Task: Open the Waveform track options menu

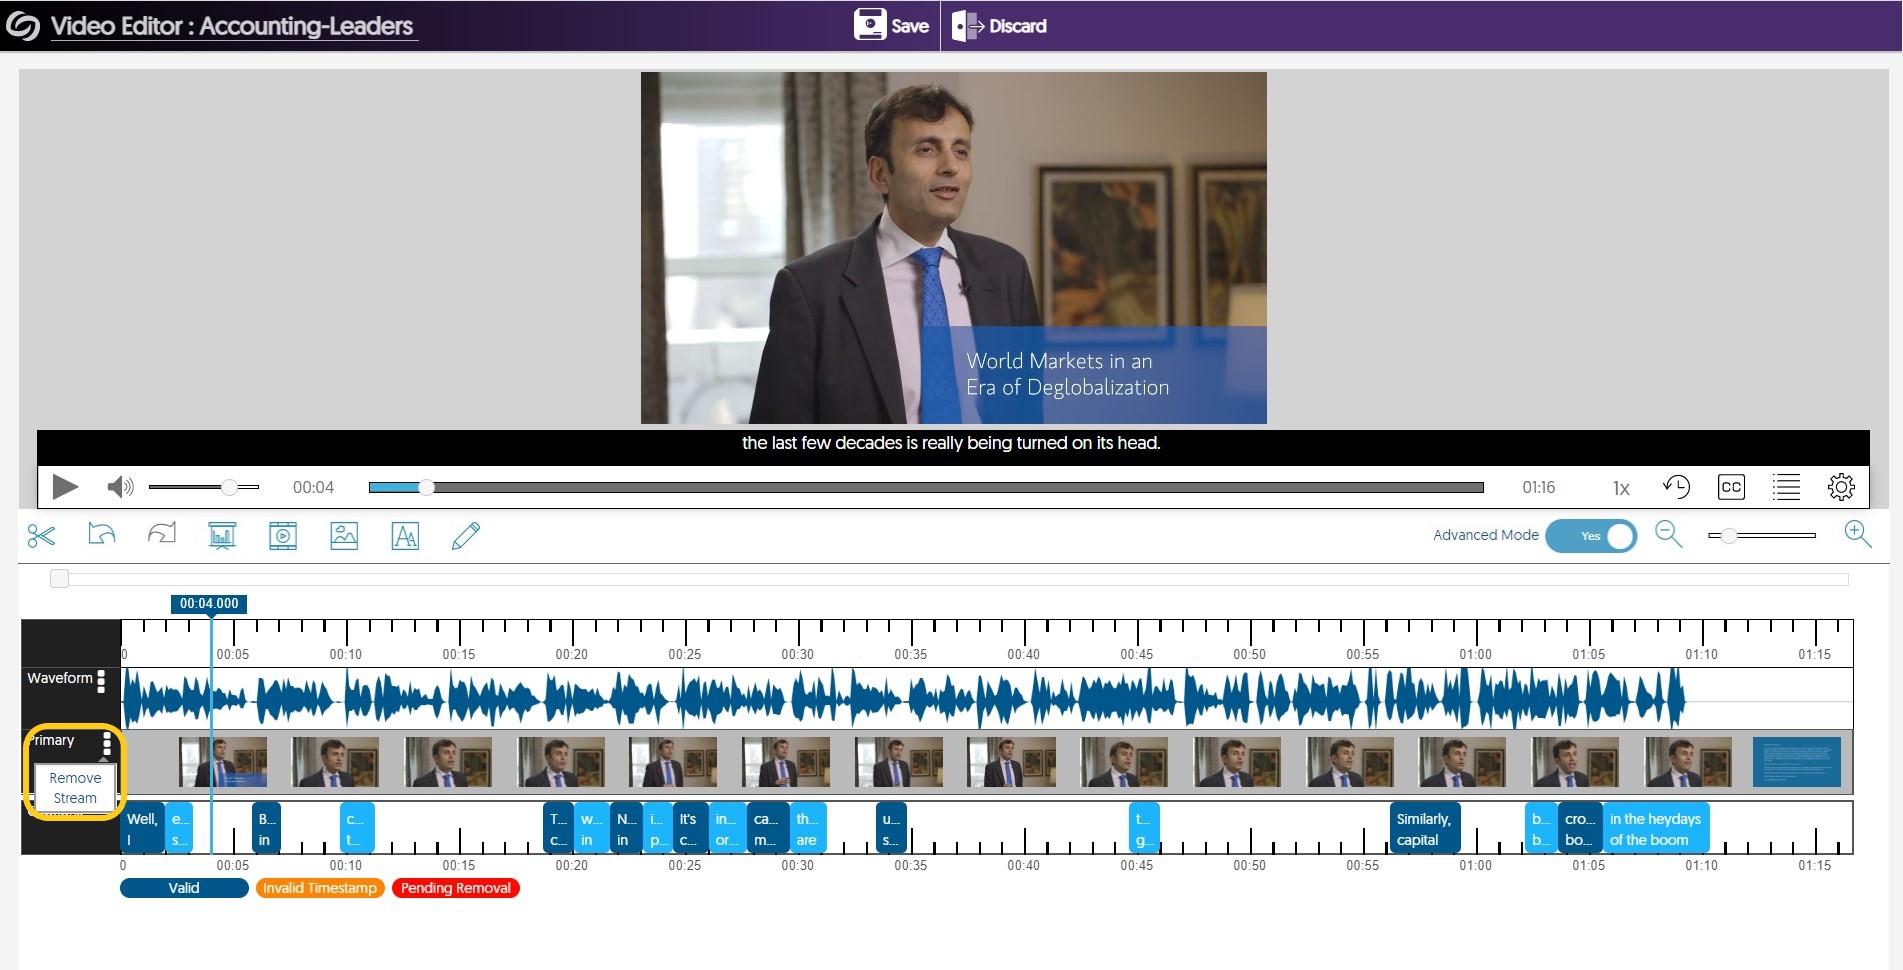Action: 101,681
